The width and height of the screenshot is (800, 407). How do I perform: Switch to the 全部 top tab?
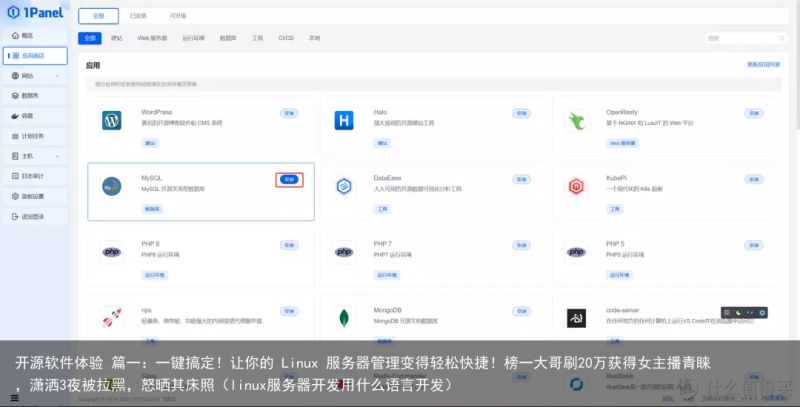coord(98,16)
